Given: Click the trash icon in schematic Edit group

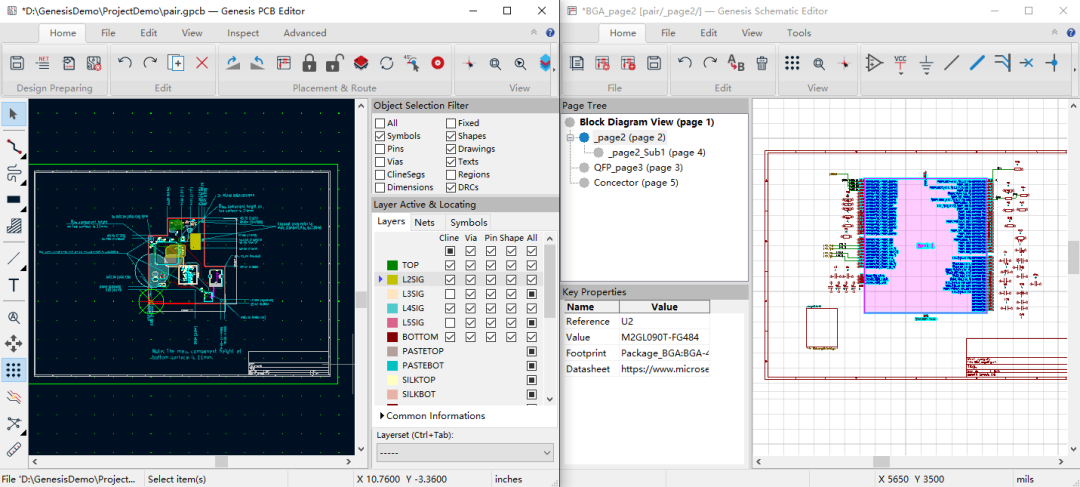Looking at the screenshot, I should (762, 63).
